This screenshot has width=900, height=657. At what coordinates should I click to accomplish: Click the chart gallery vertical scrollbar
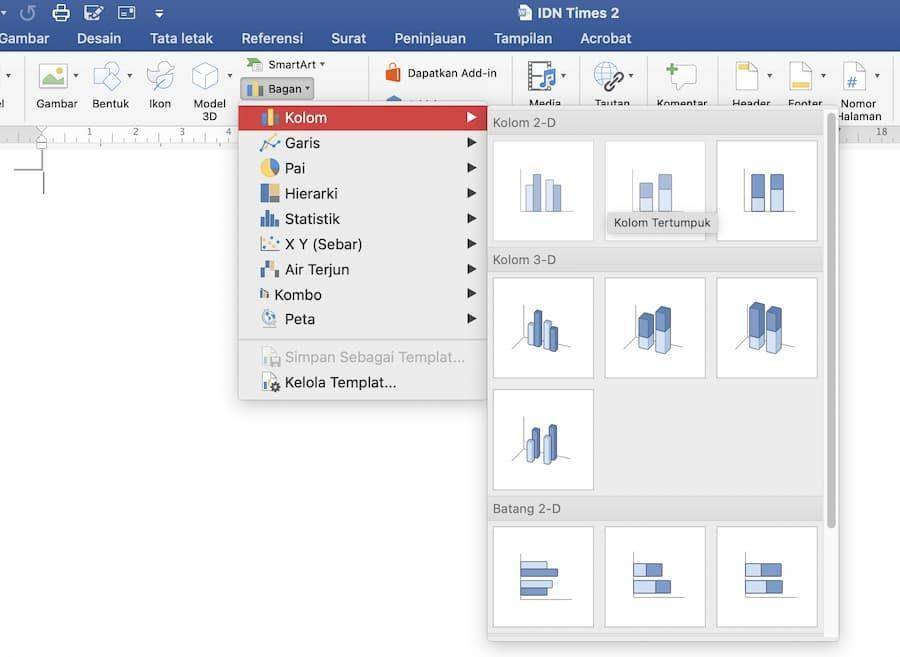tap(831, 320)
